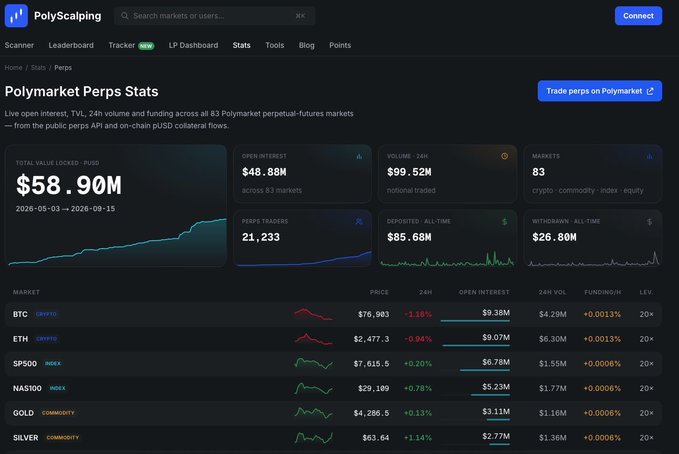Click the GOLD open interest bar
679x454 pixels.
(x=498, y=420)
